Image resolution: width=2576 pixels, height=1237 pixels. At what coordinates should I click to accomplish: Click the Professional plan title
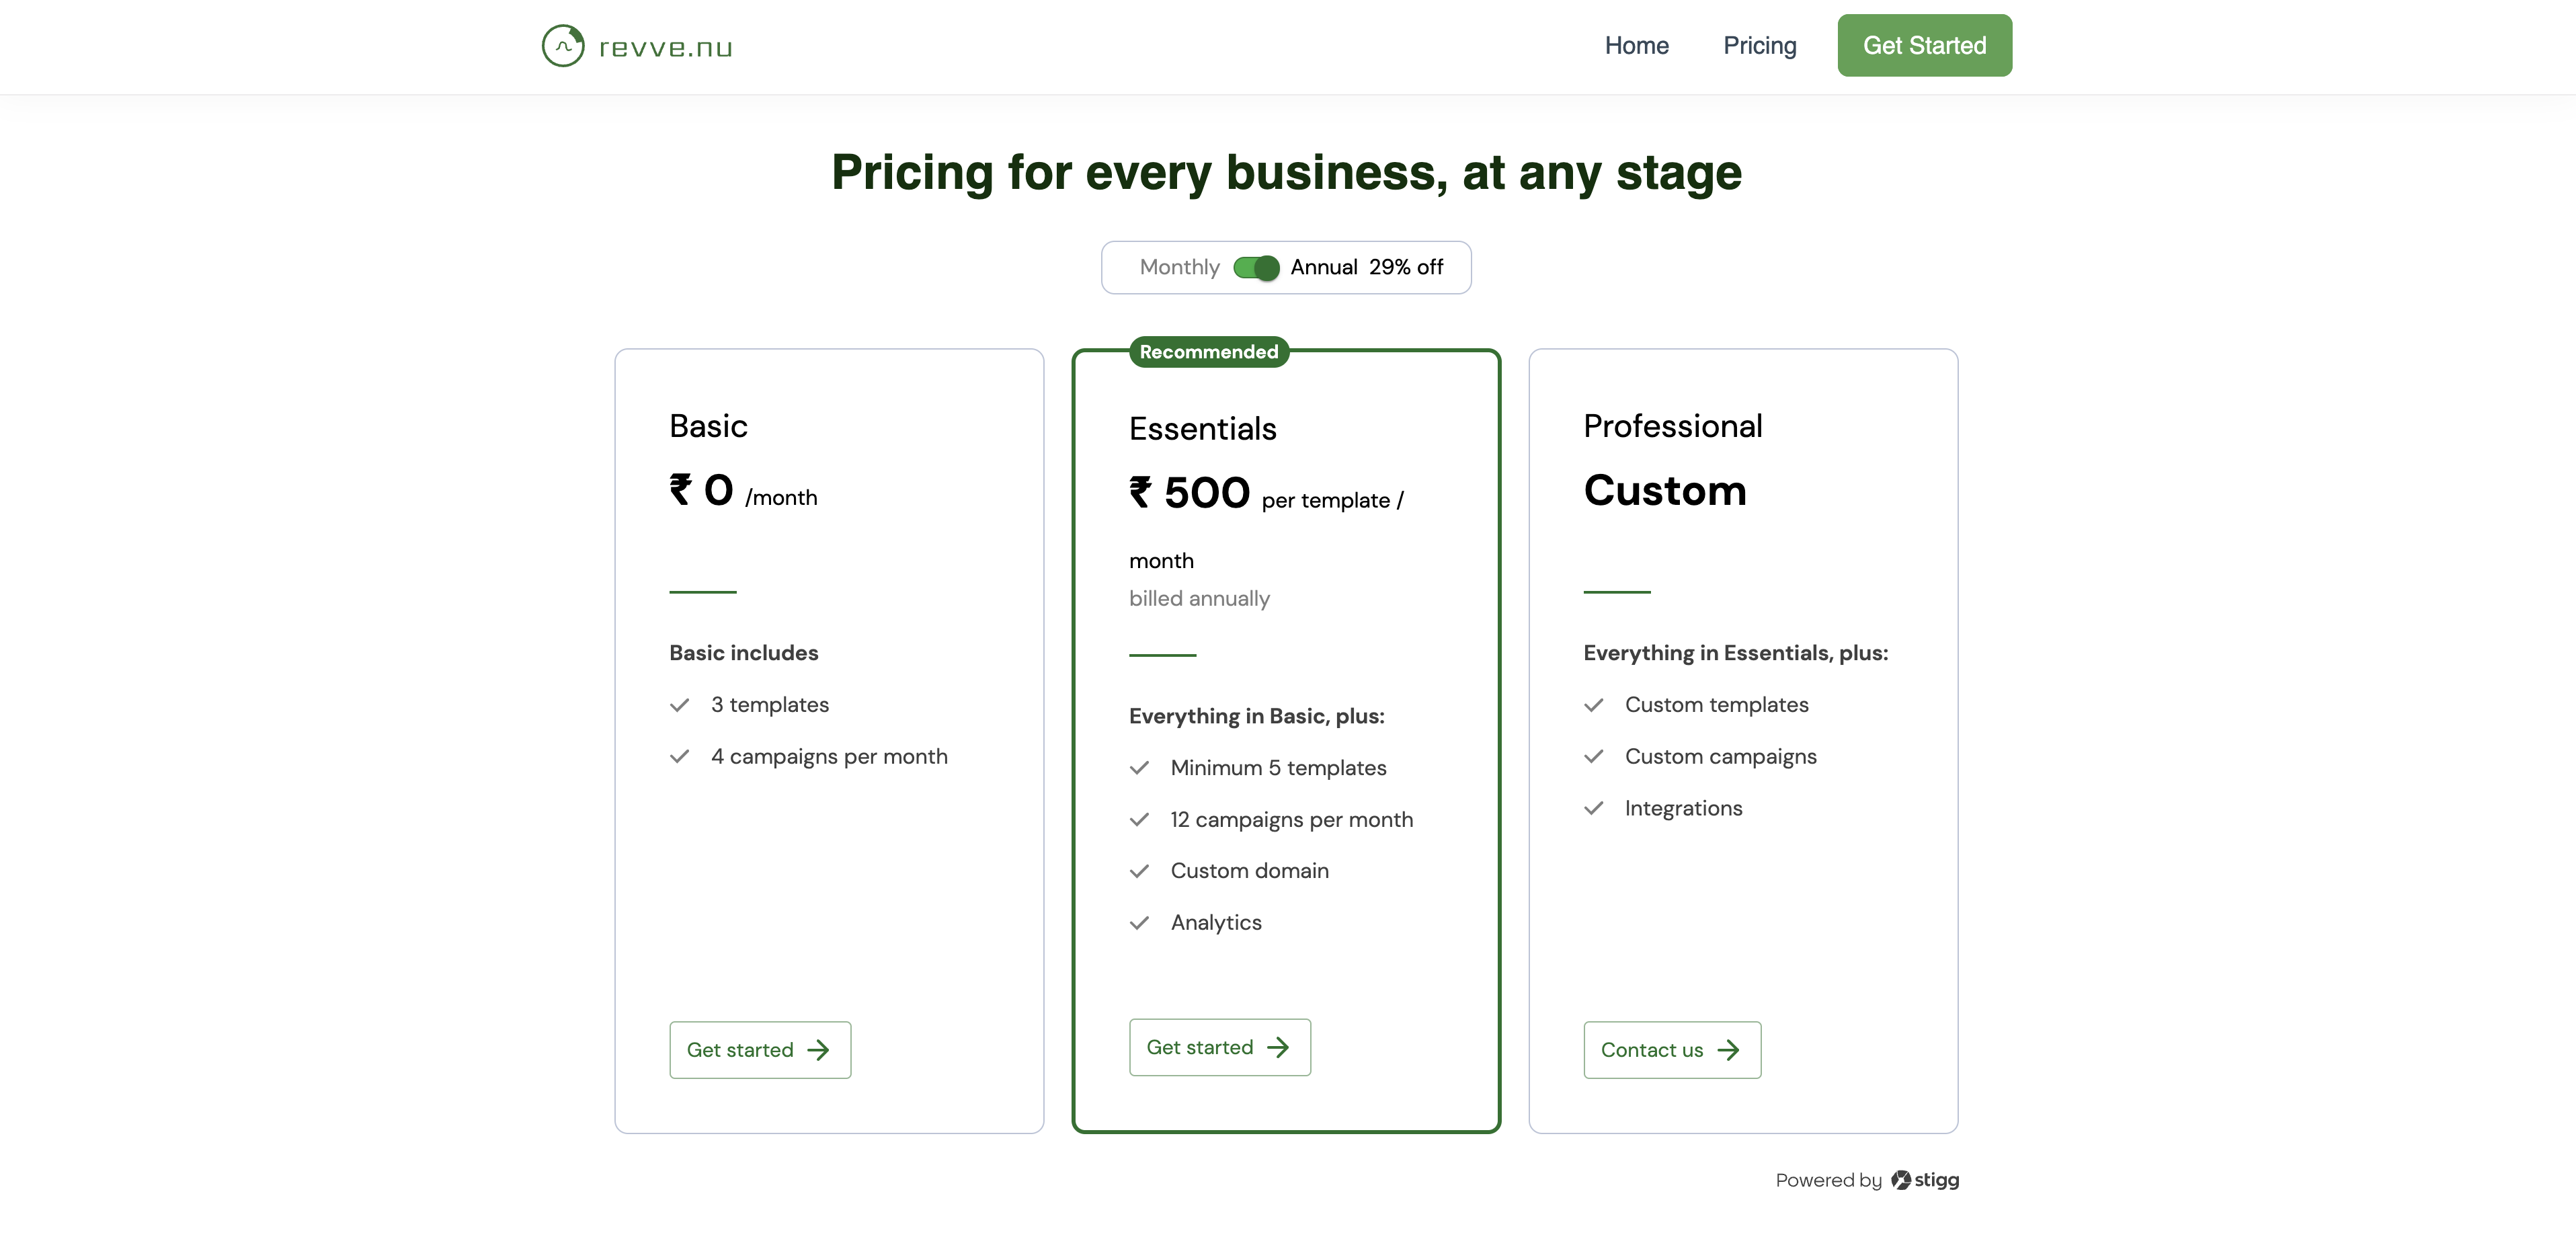tap(1672, 426)
